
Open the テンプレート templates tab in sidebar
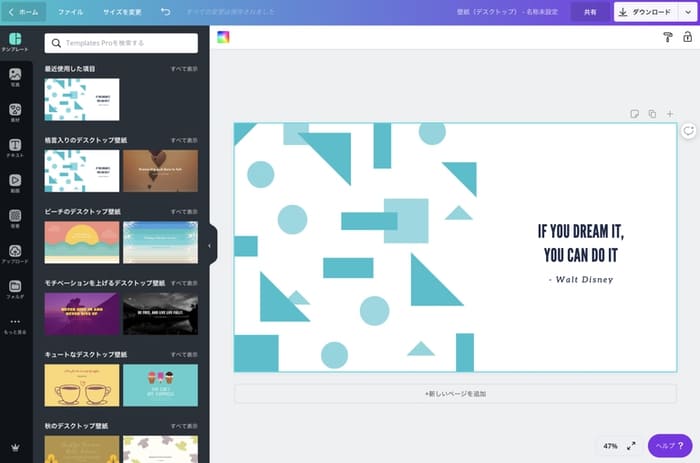tap(15, 42)
